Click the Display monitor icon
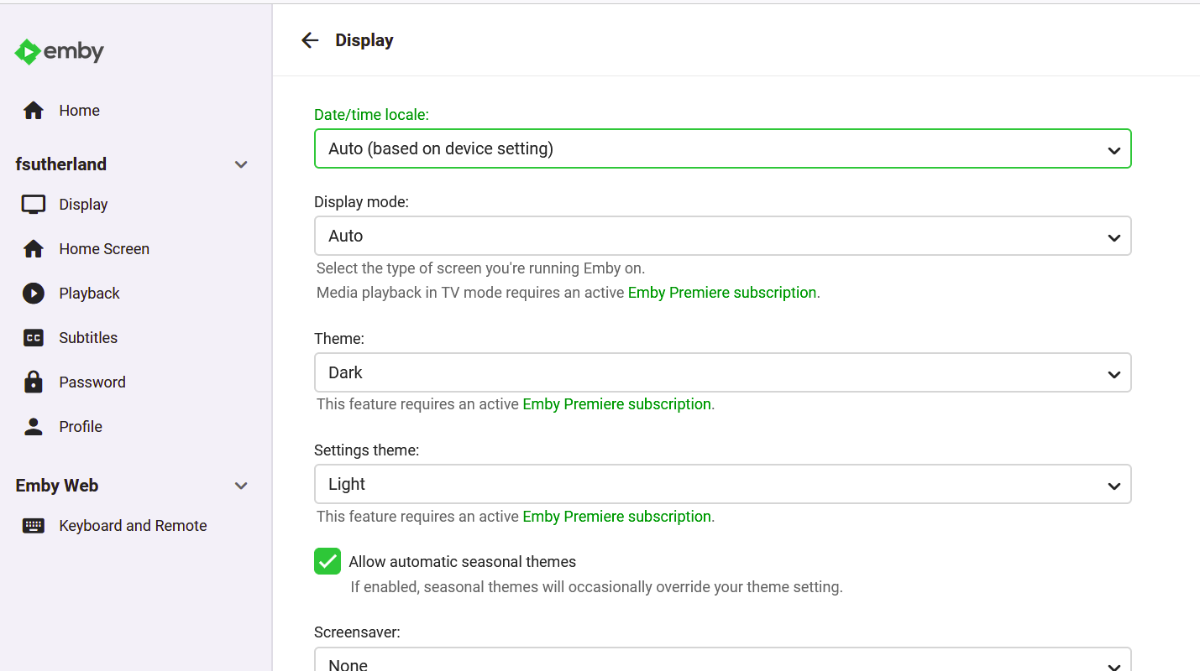Viewport: 1200px width, 671px height. [34, 205]
